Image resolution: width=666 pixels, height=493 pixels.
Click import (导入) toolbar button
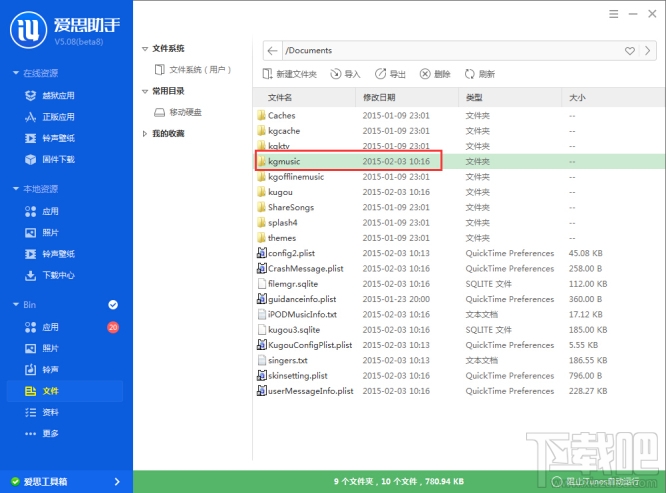tap(345, 74)
